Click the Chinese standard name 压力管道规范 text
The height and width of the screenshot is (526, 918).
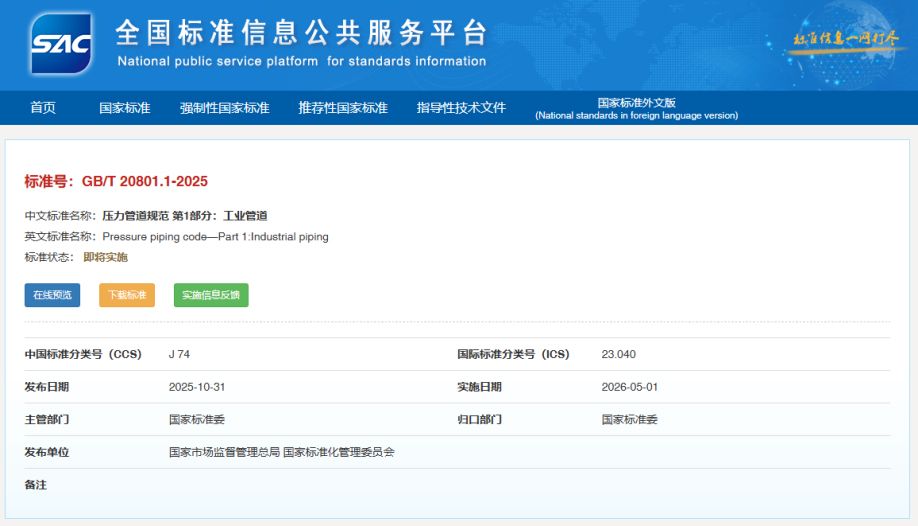coord(185,216)
